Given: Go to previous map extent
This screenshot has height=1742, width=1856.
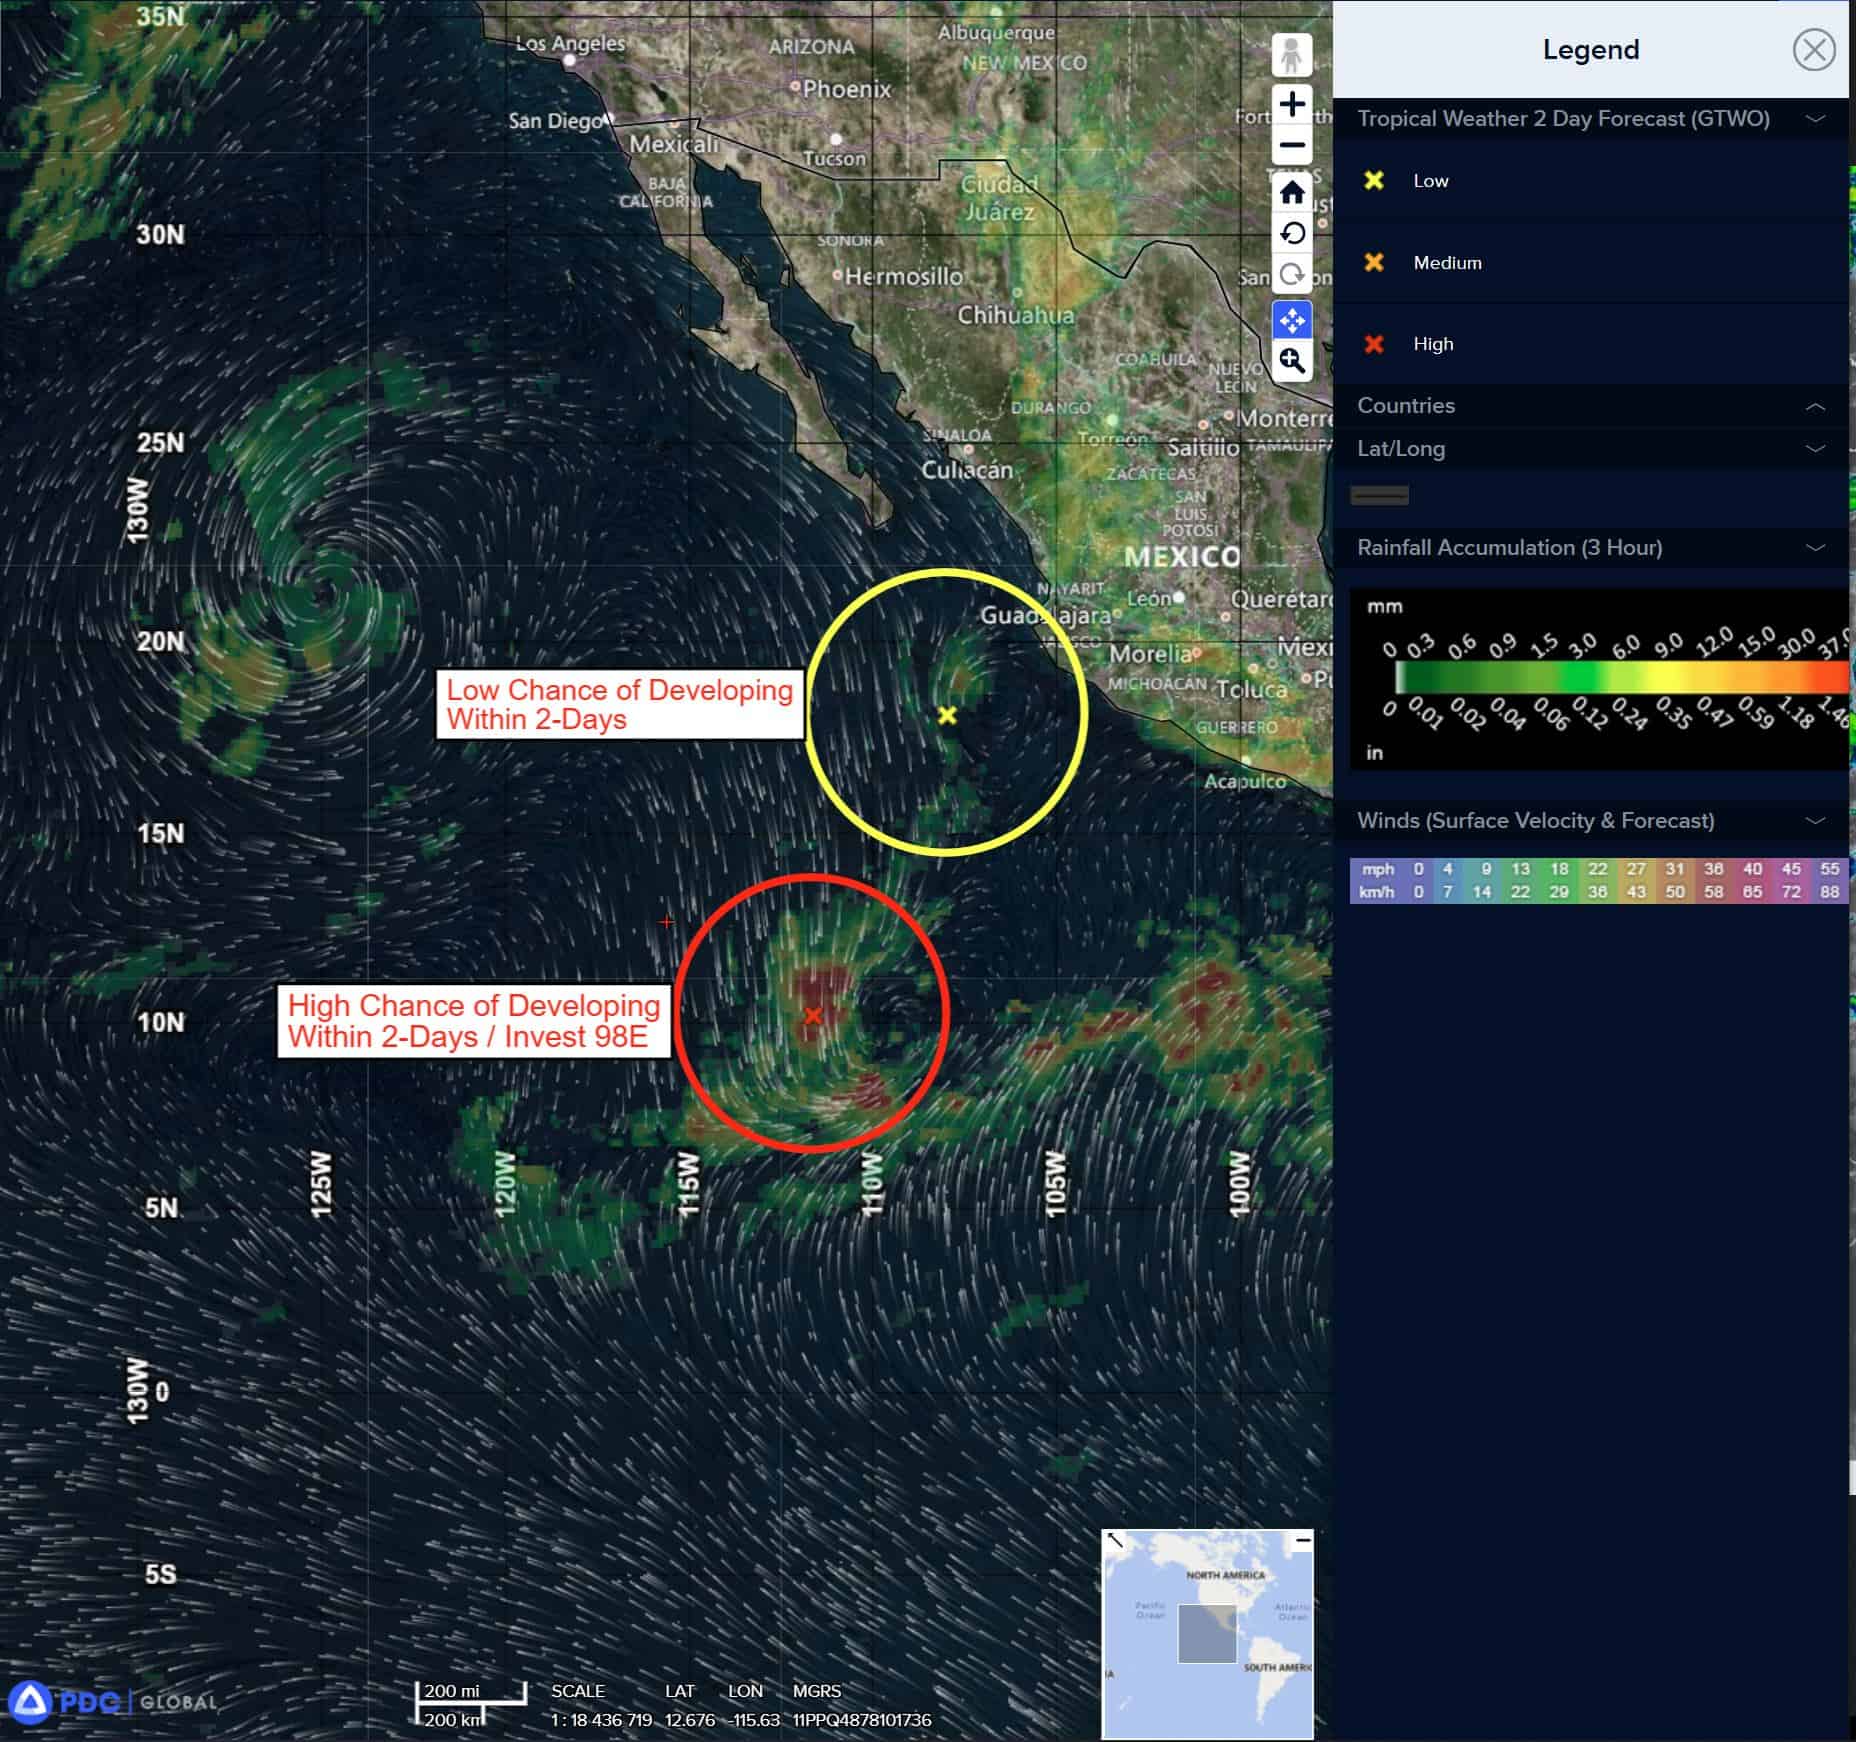Looking at the screenshot, I should click(1292, 234).
